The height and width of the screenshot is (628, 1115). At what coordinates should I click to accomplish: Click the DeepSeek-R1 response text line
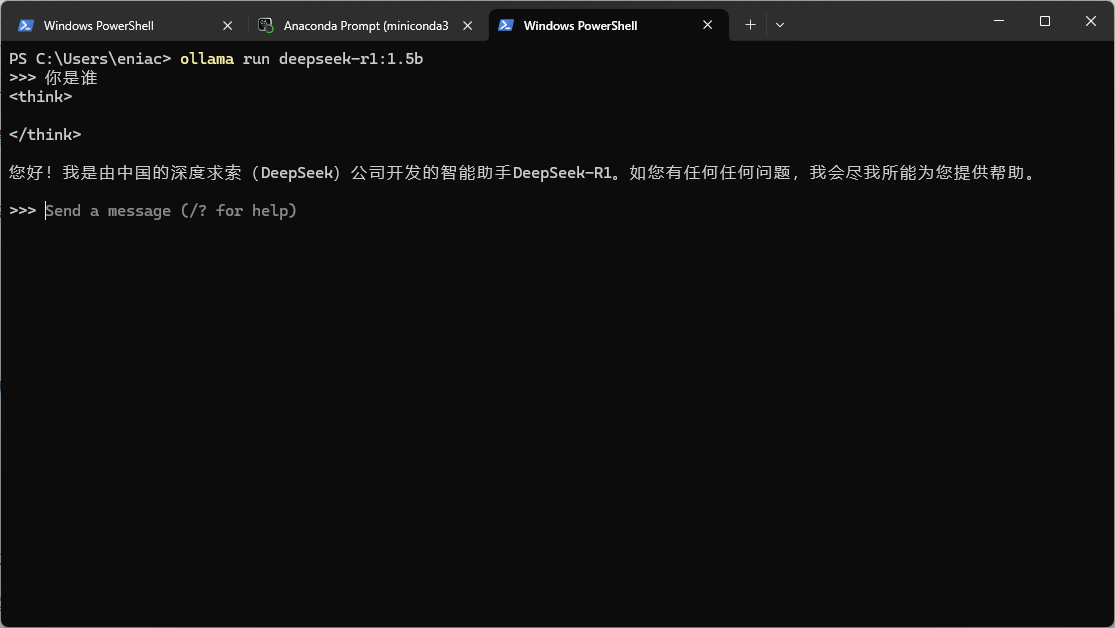pyautogui.click(x=520, y=173)
